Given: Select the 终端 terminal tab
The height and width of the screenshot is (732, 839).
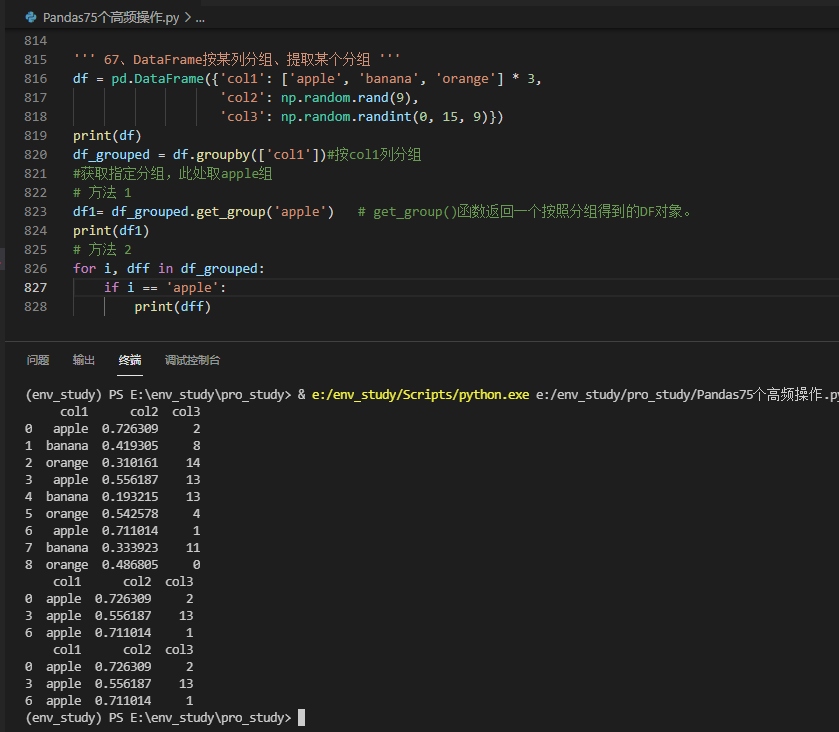Looking at the screenshot, I should tap(130, 360).
